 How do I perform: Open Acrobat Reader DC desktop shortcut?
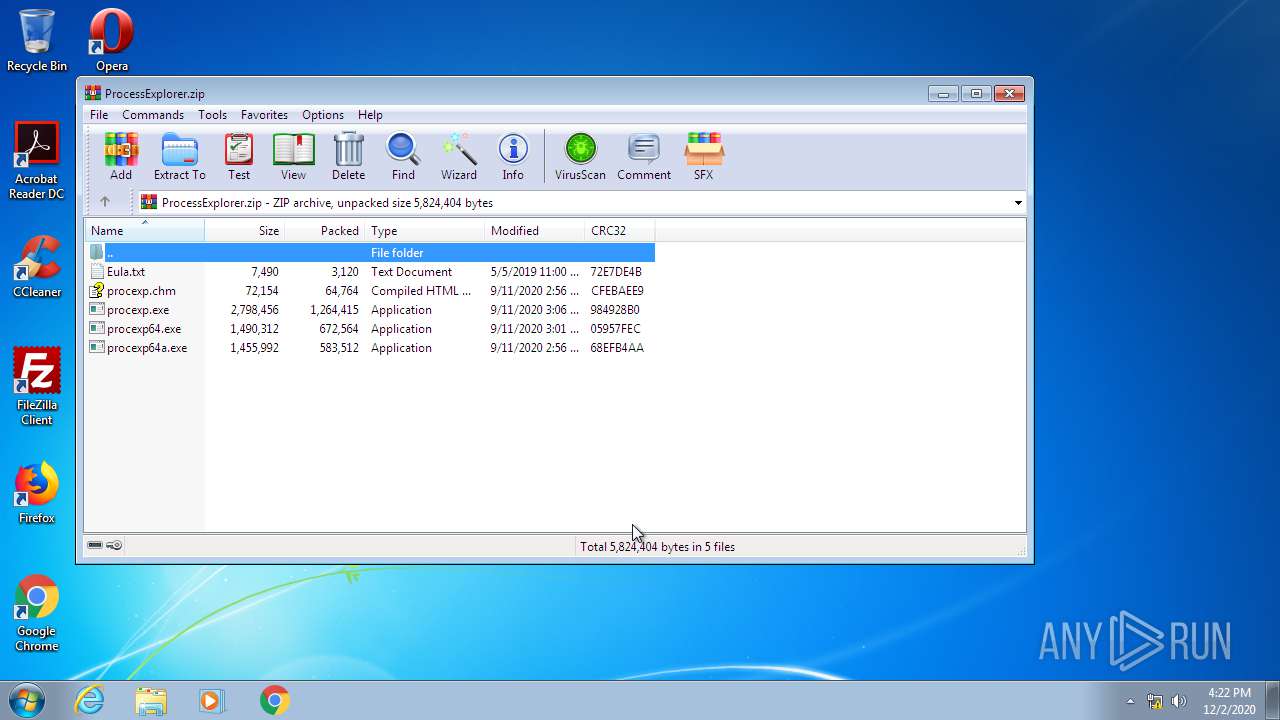[37, 161]
